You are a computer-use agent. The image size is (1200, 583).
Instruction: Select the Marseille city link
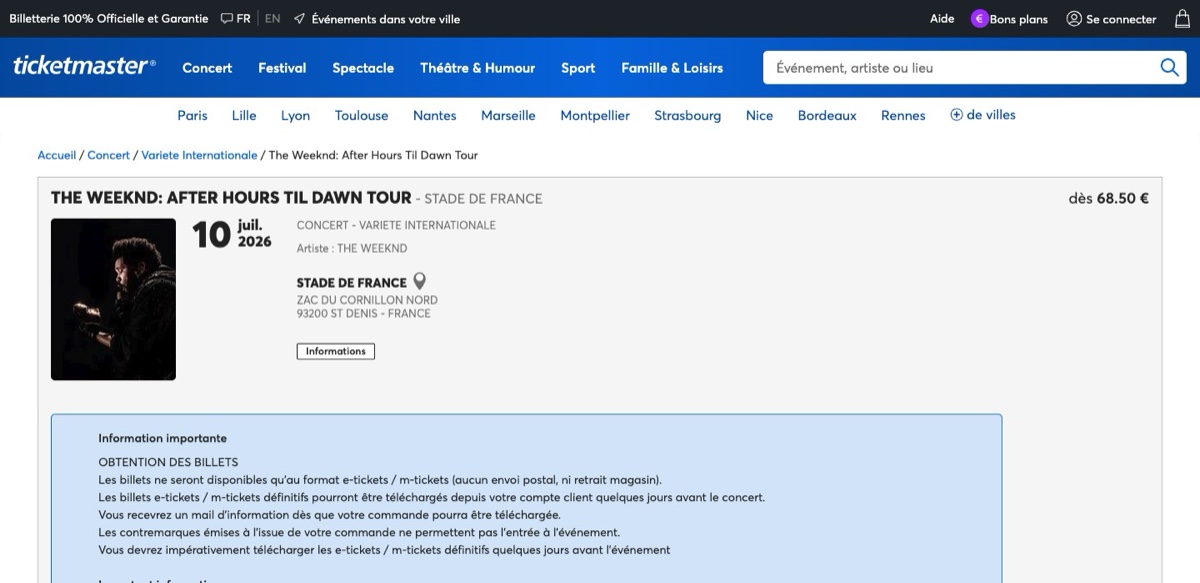coord(508,115)
